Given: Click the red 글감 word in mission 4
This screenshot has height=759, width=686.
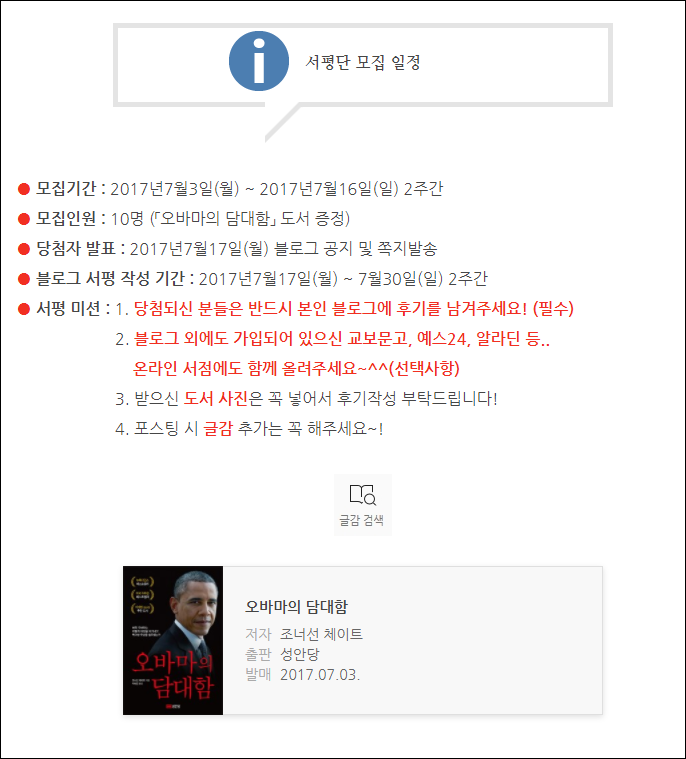Looking at the screenshot, I should click(x=218, y=428).
